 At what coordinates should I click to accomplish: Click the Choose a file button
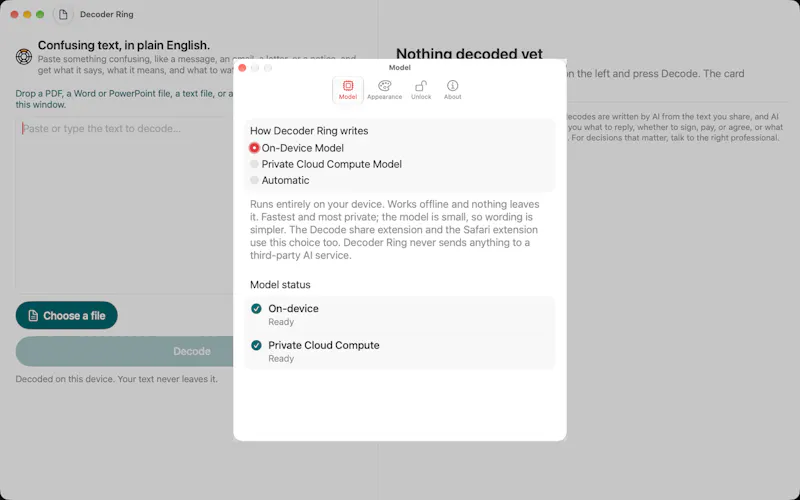click(66, 315)
